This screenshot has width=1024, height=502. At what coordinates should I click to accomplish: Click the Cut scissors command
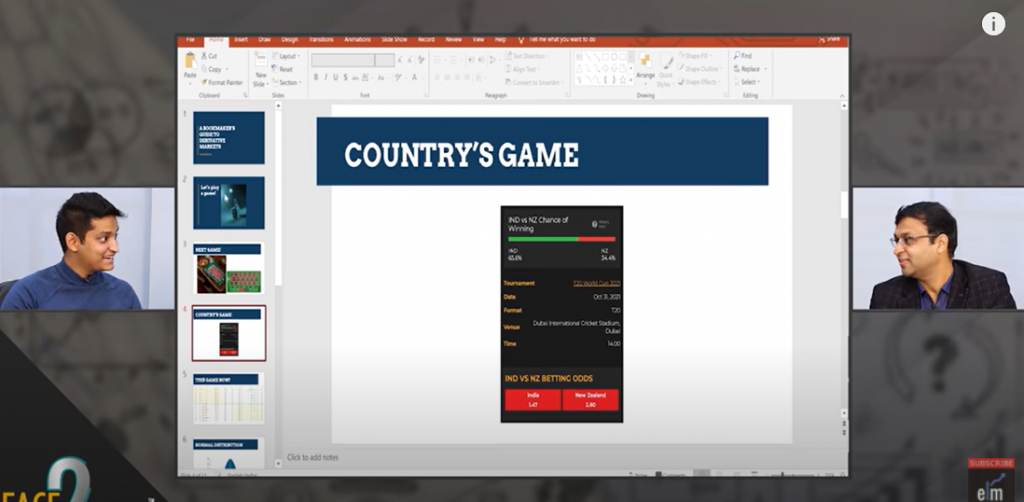click(209, 56)
